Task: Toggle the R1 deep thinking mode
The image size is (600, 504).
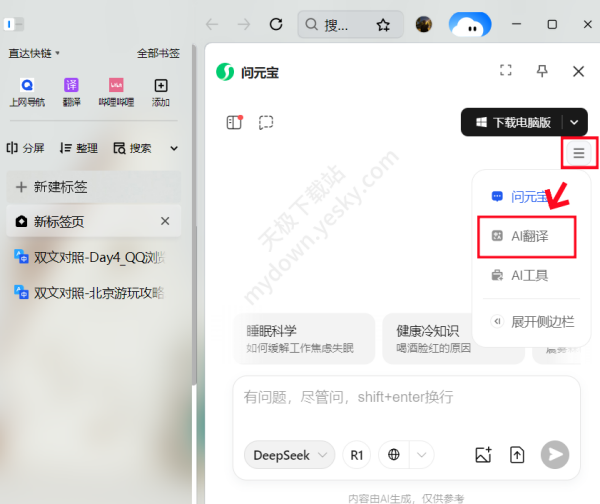Action: tap(355, 455)
